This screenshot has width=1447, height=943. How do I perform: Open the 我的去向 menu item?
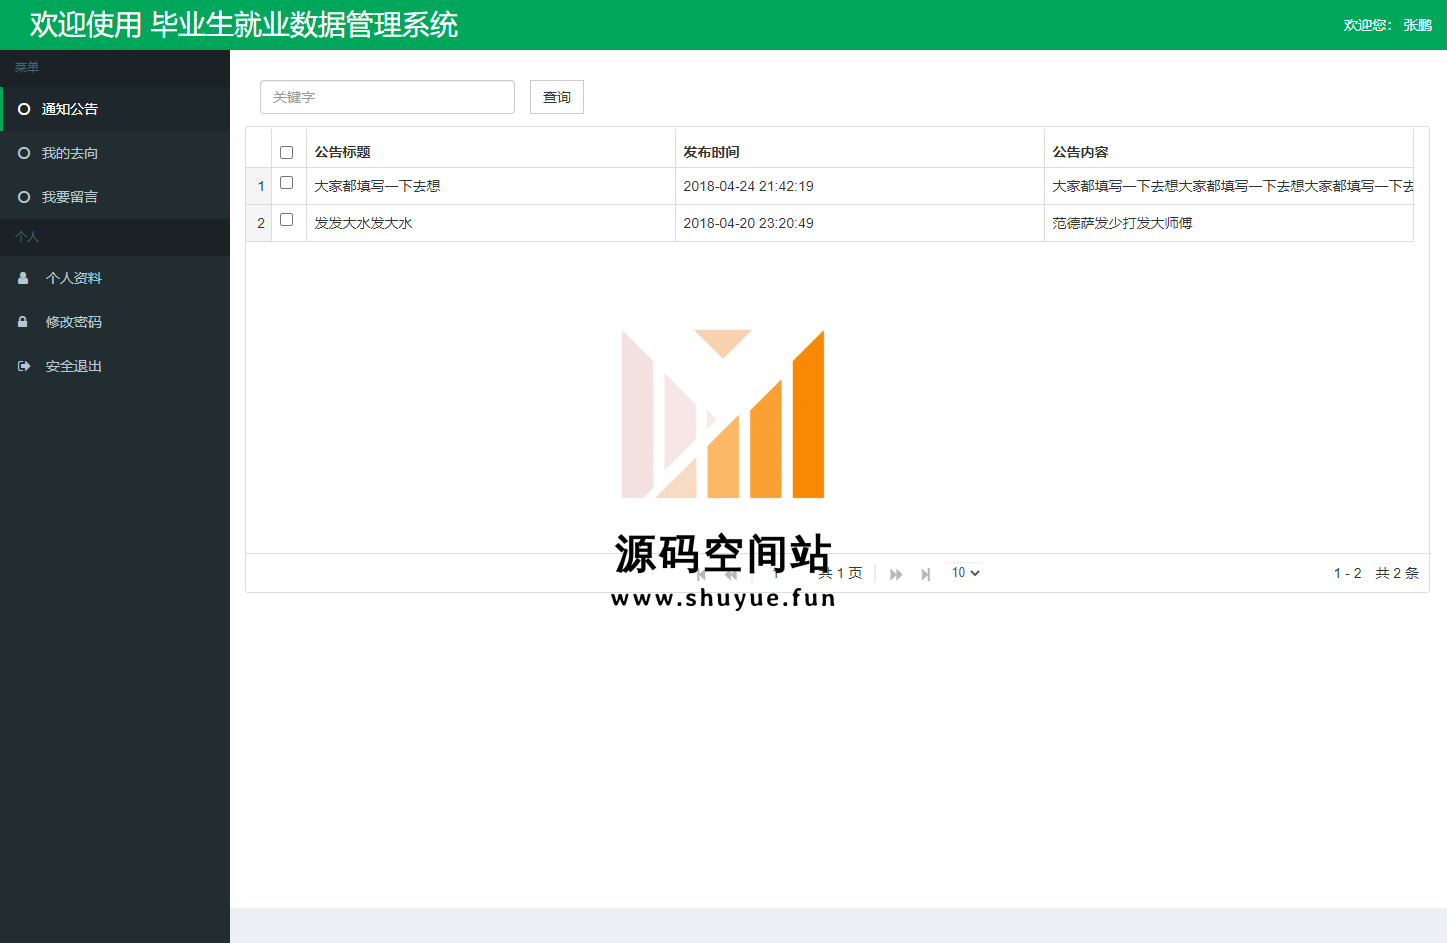coord(70,153)
